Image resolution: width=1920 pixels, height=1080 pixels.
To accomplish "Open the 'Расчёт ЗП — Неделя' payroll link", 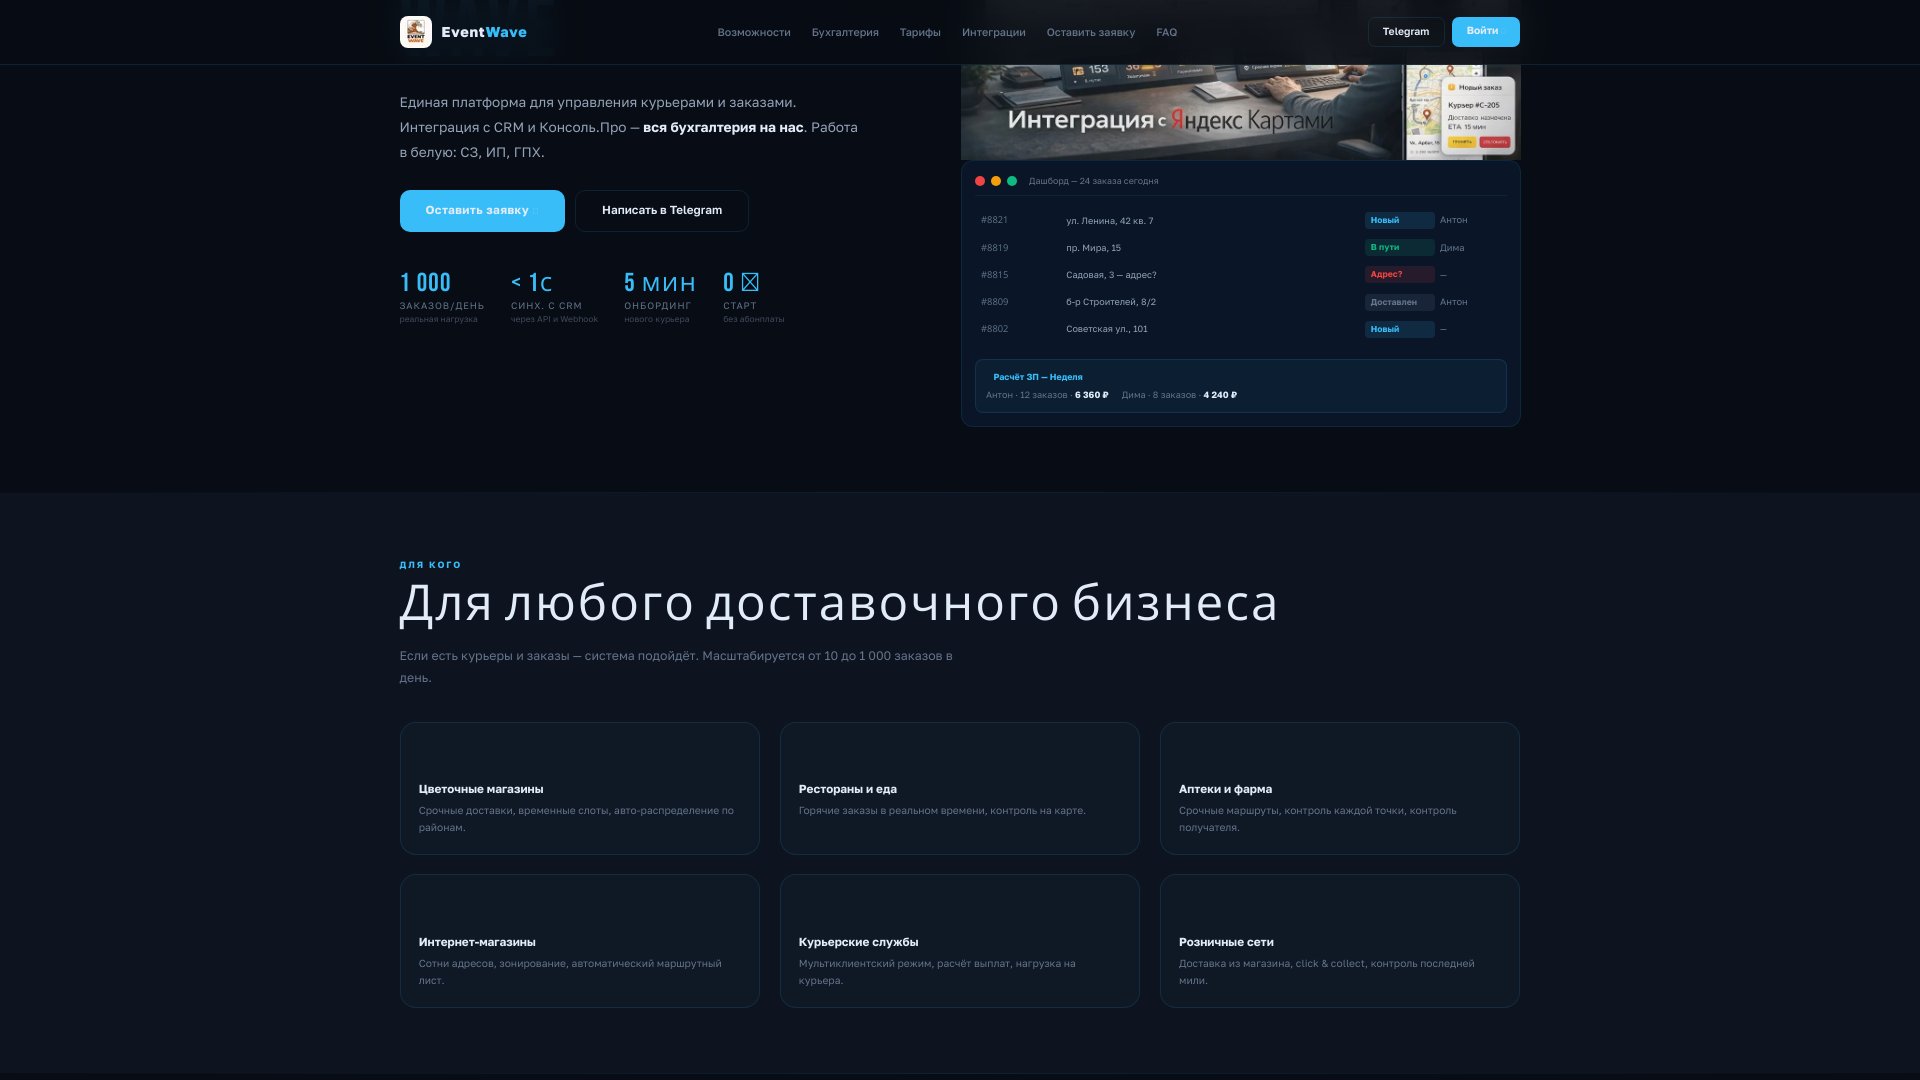I will point(1038,377).
